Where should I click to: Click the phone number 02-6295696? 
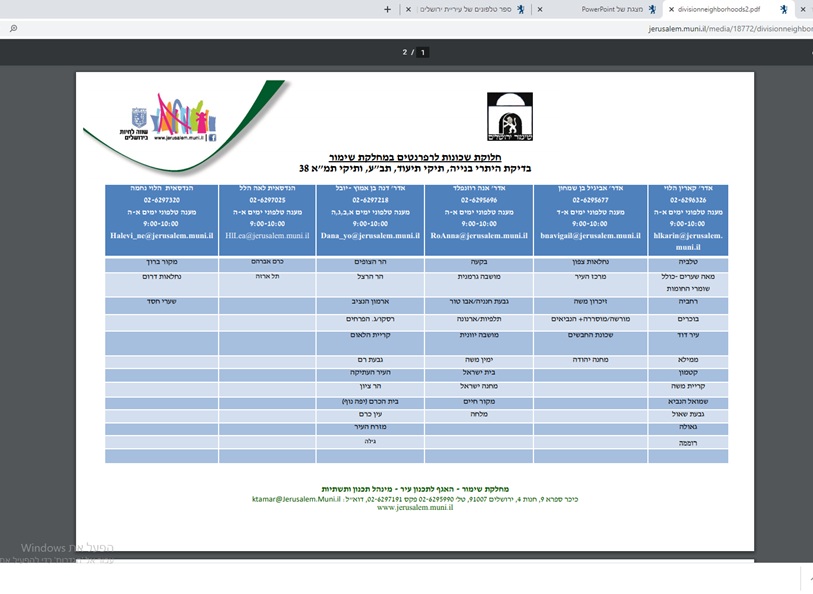(x=479, y=200)
